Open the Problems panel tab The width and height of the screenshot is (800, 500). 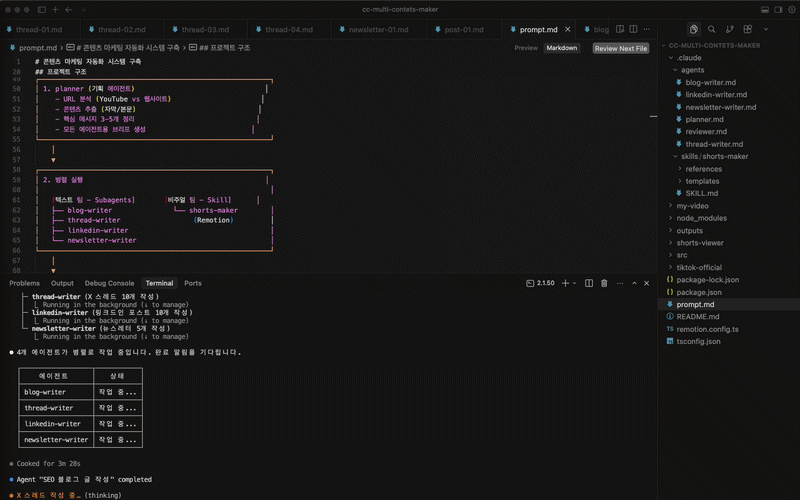pos(24,283)
